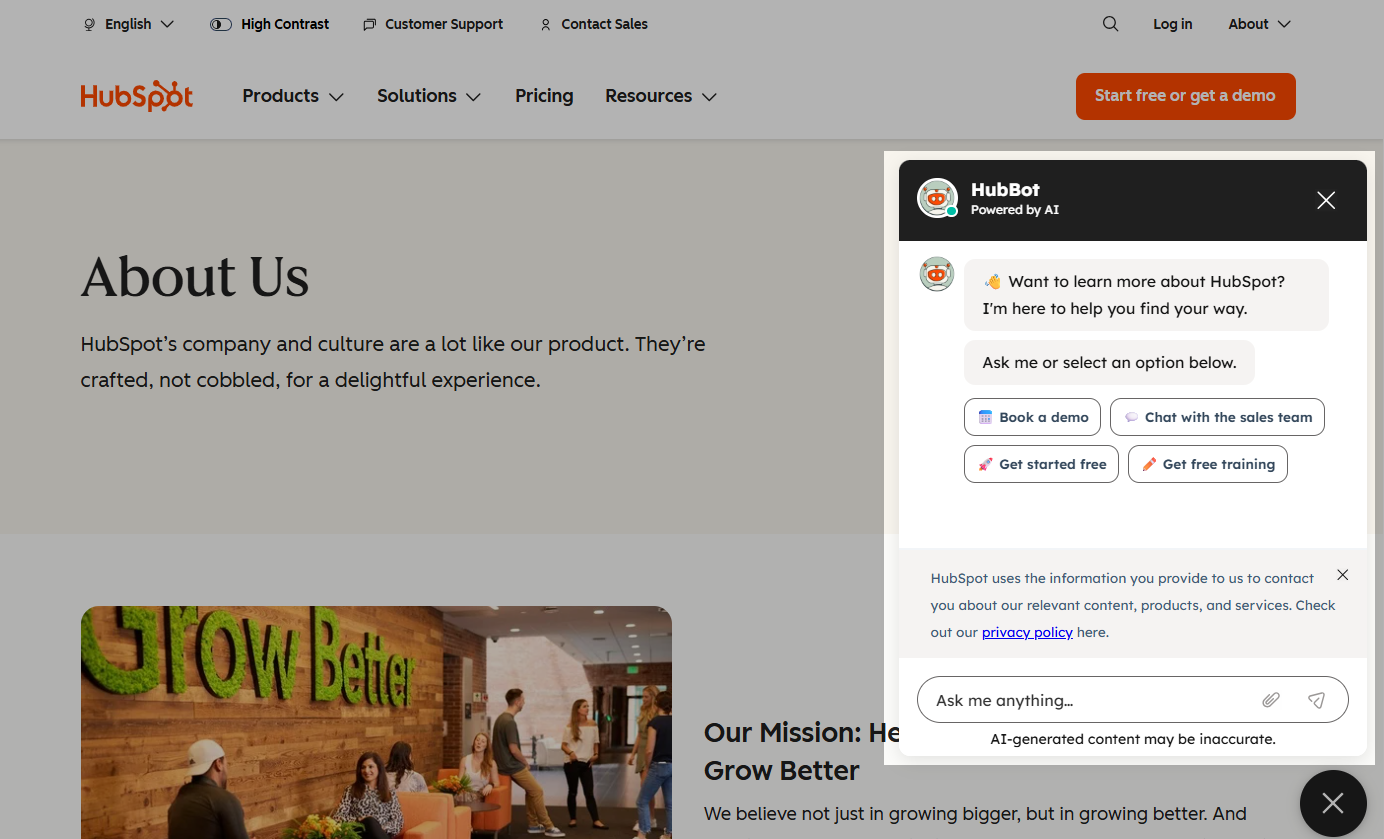Choose Get started free option
1384x839 pixels.
tap(1041, 464)
